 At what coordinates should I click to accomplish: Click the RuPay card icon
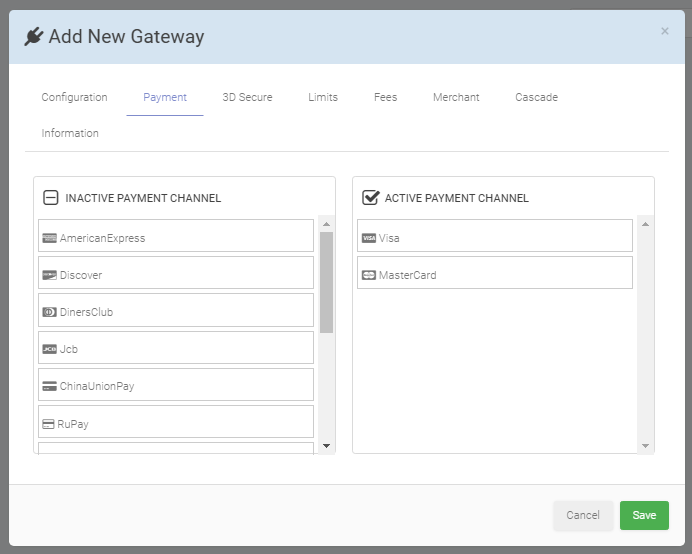48,424
